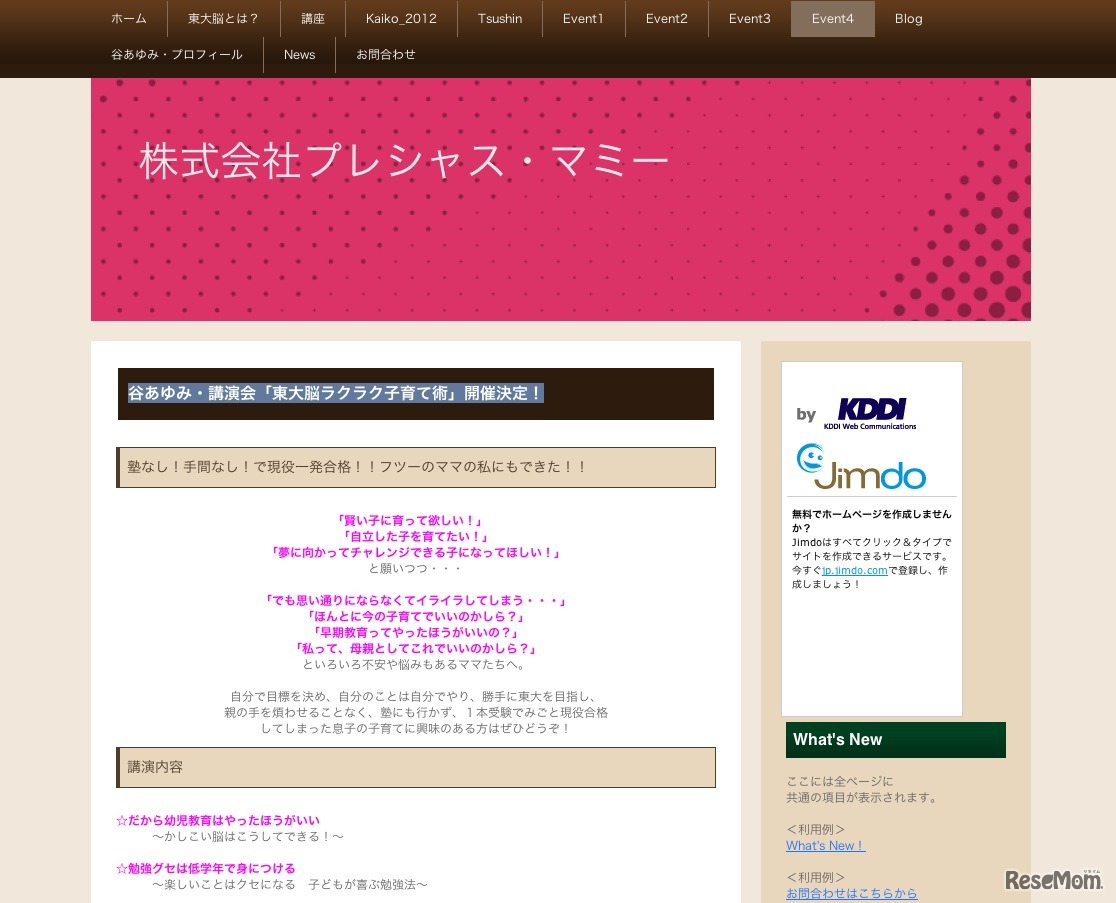
Task: Select the 講座 menu item
Action: point(312,18)
